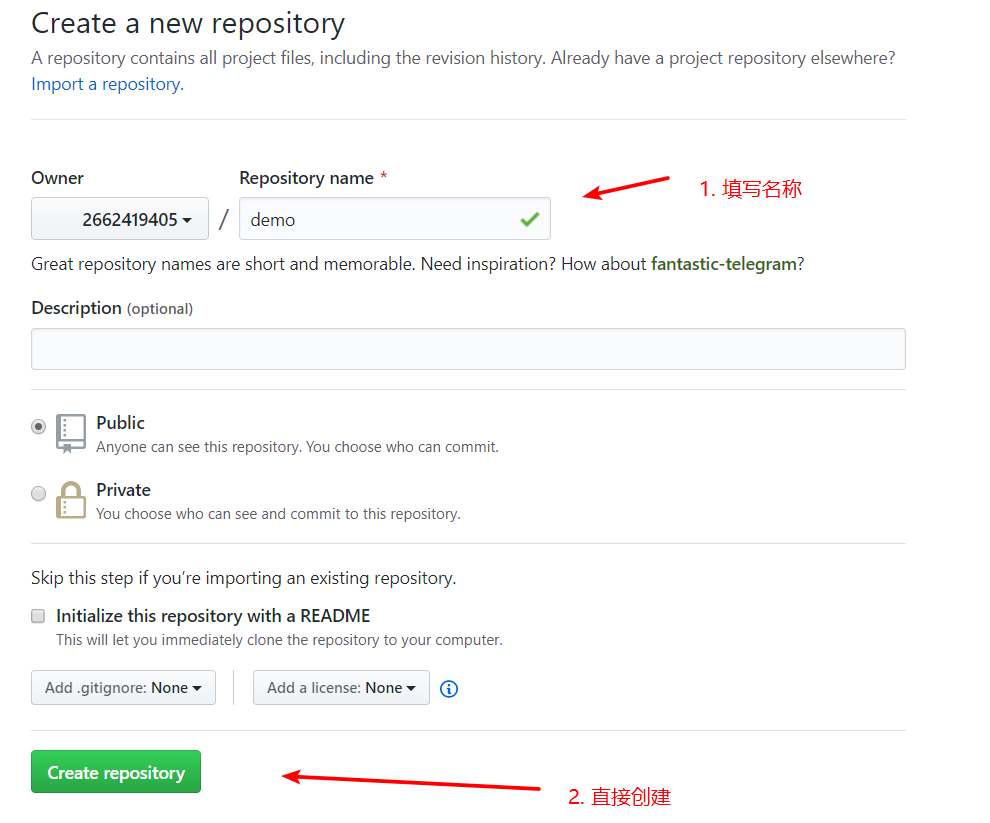Click the green checkmark in name field
This screenshot has width=990, height=823.
click(529, 219)
